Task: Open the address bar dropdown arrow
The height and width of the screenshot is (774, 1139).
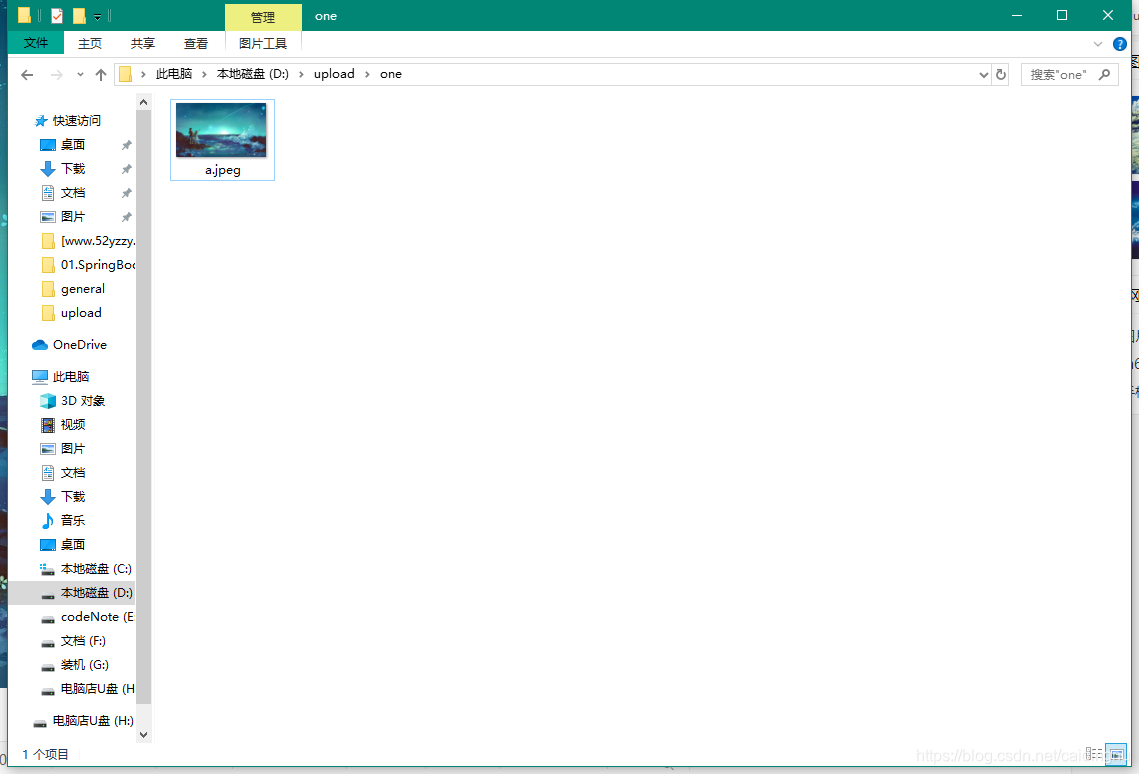Action: pyautogui.click(x=982, y=74)
